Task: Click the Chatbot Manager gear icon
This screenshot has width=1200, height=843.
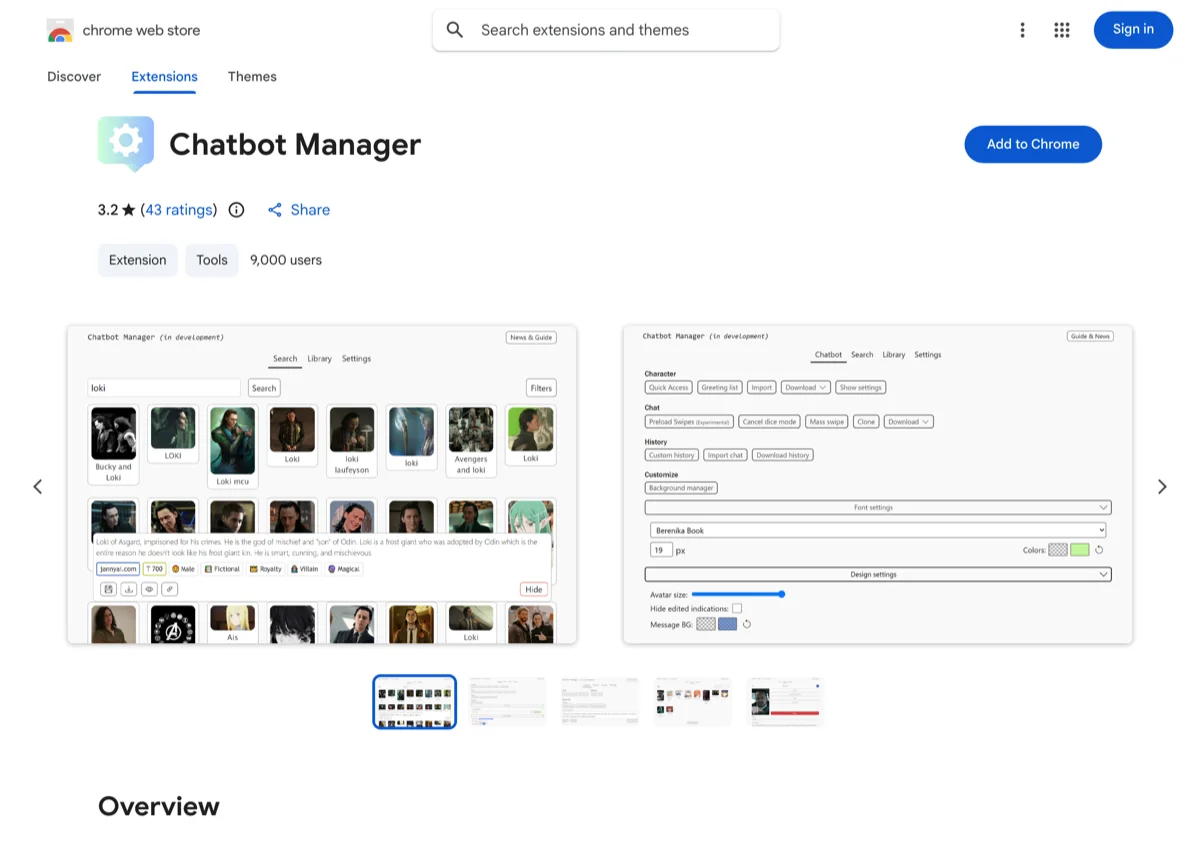Action: point(126,144)
